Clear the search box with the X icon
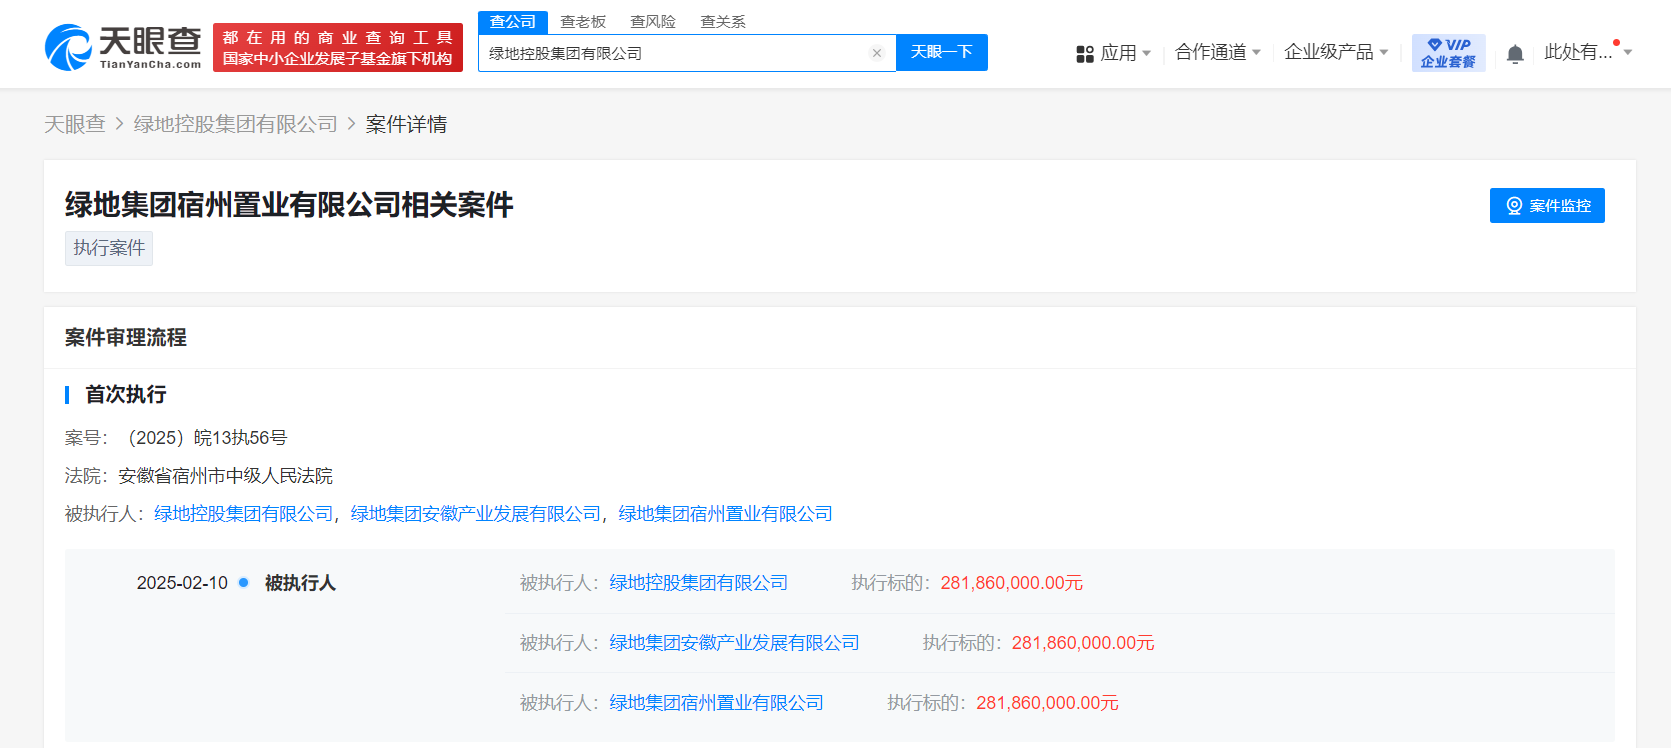This screenshot has height=748, width=1671. pyautogui.click(x=877, y=53)
